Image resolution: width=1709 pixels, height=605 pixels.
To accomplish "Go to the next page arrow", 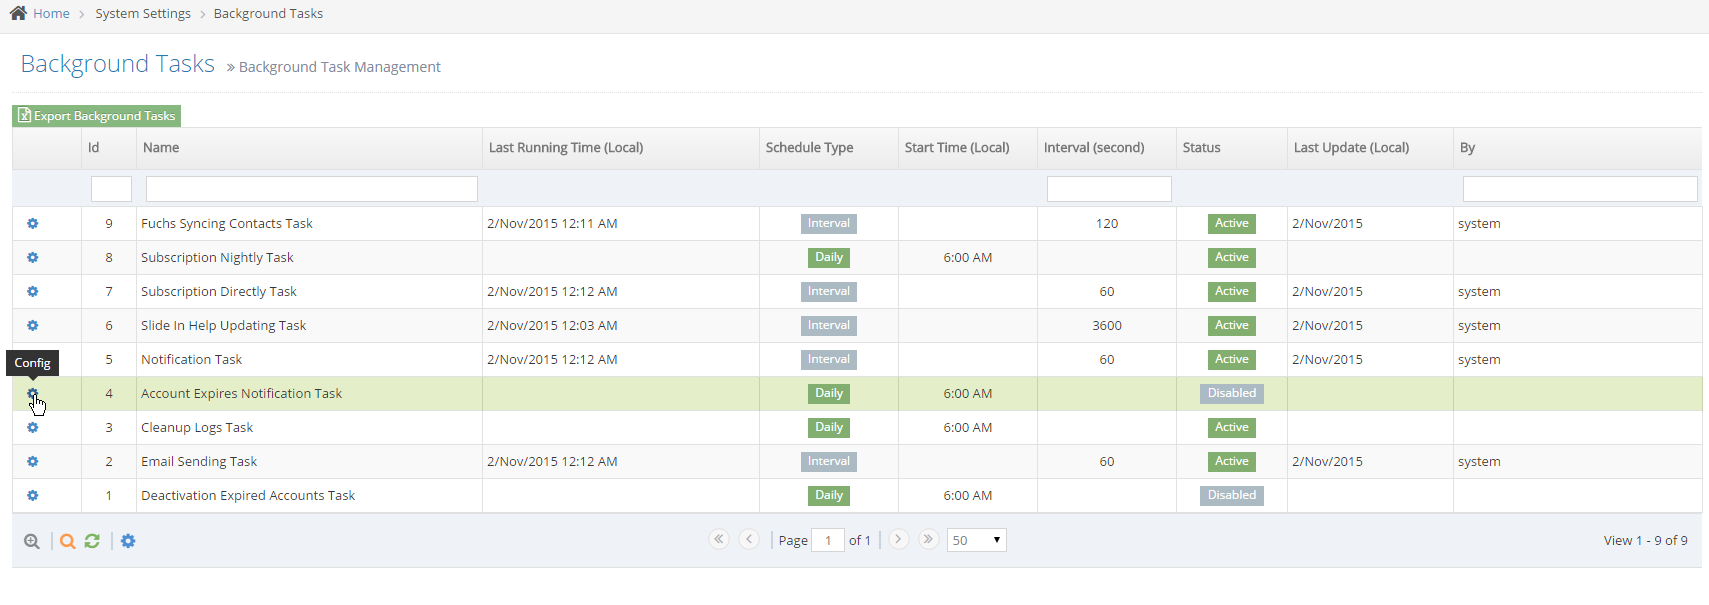I will [x=898, y=539].
